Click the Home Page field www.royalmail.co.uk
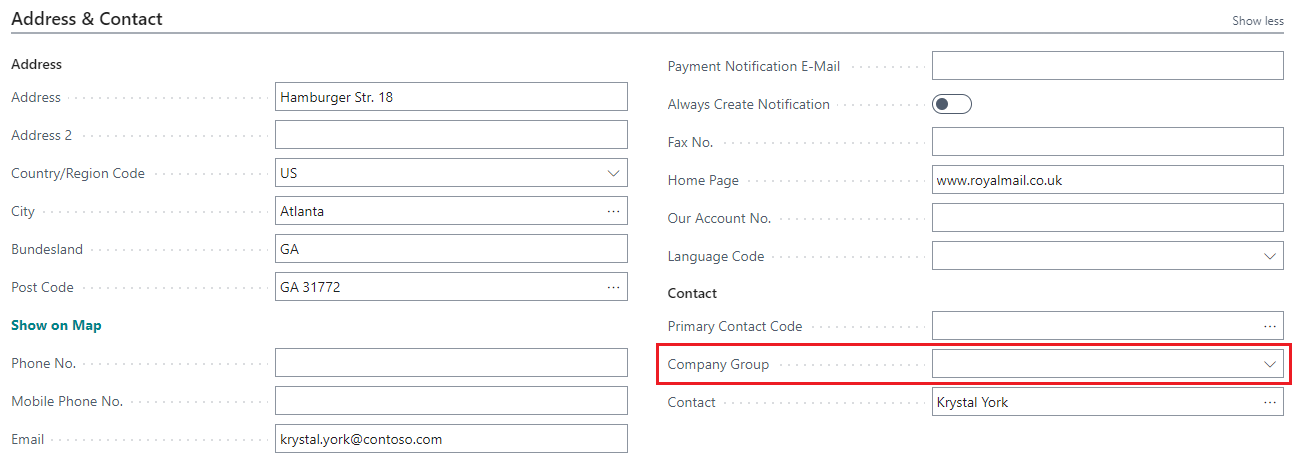 pyautogui.click(x=1108, y=180)
